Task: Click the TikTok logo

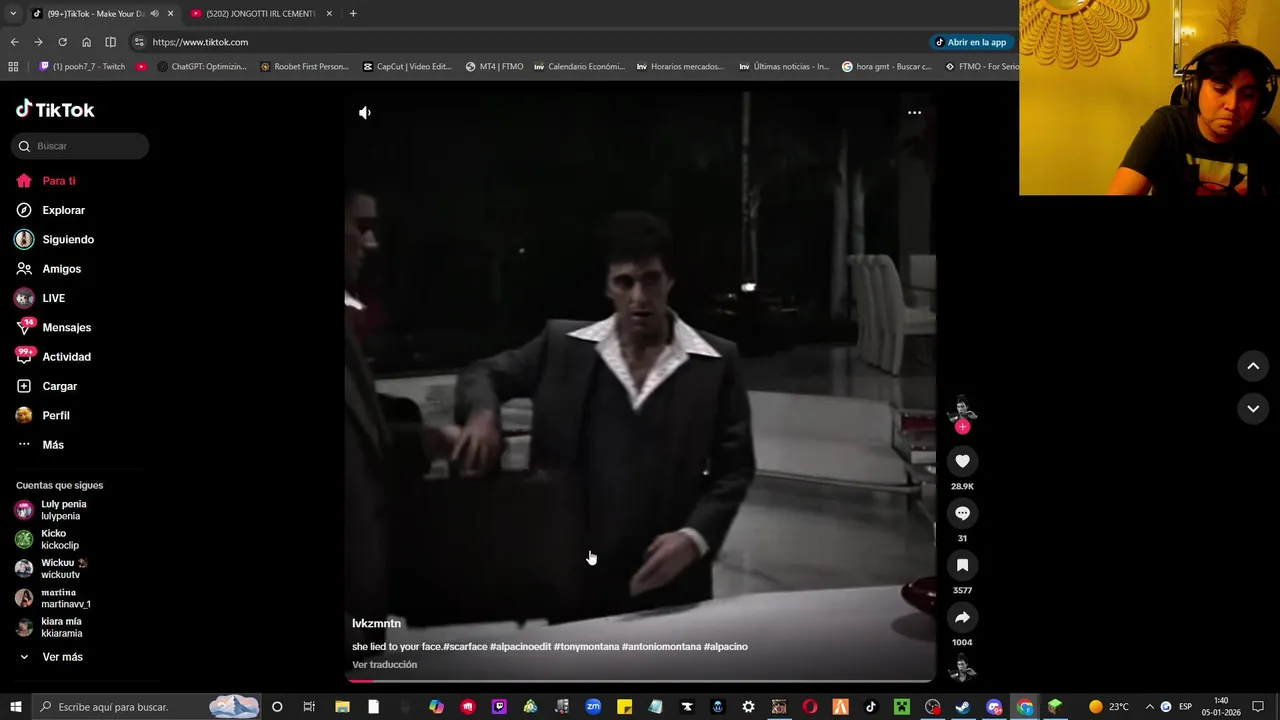Action: (55, 110)
